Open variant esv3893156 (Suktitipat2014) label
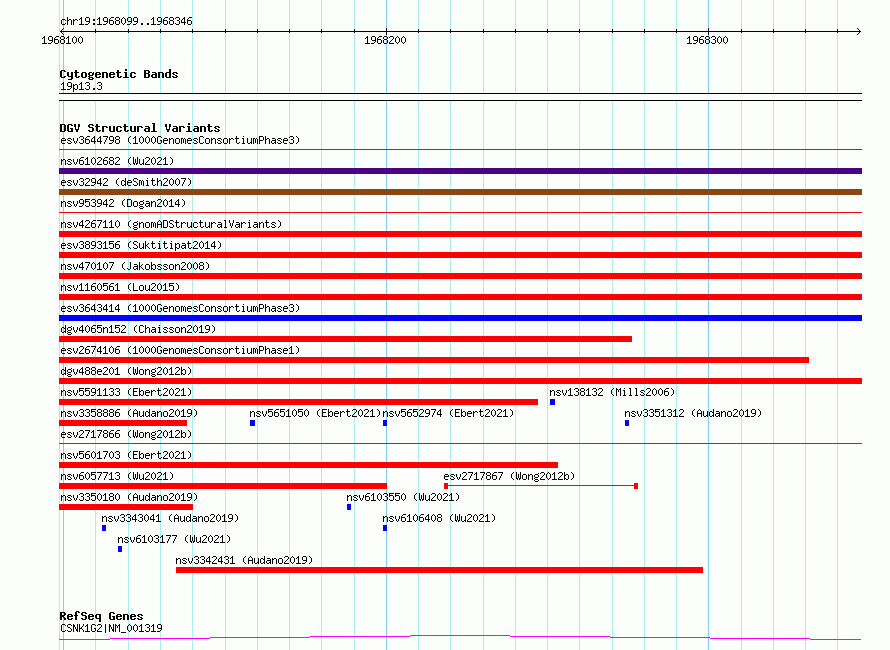Viewport: 890px width, 650px height. (141, 245)
